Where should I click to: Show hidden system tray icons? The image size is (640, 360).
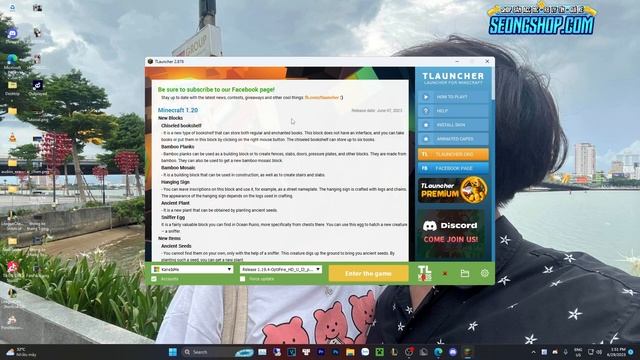pos(533,352)
